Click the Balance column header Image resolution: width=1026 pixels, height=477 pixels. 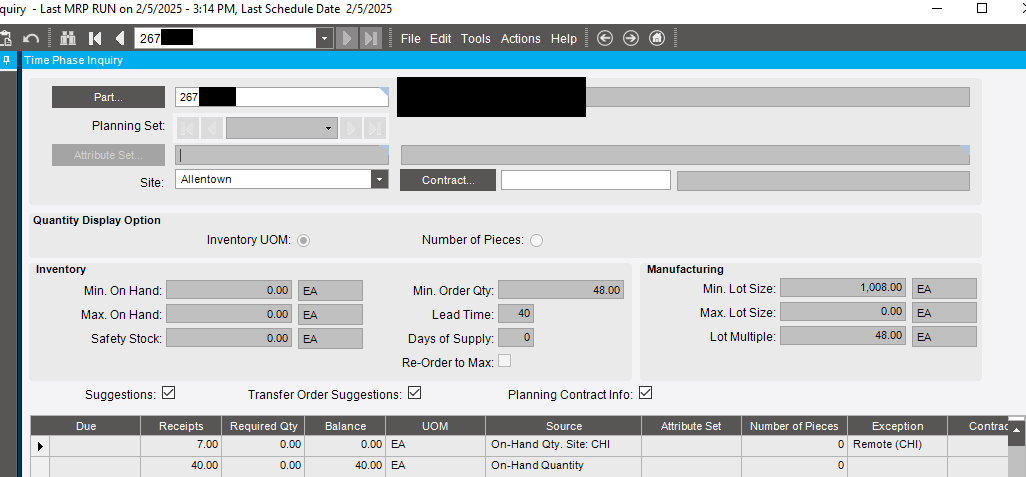point(345,426)
